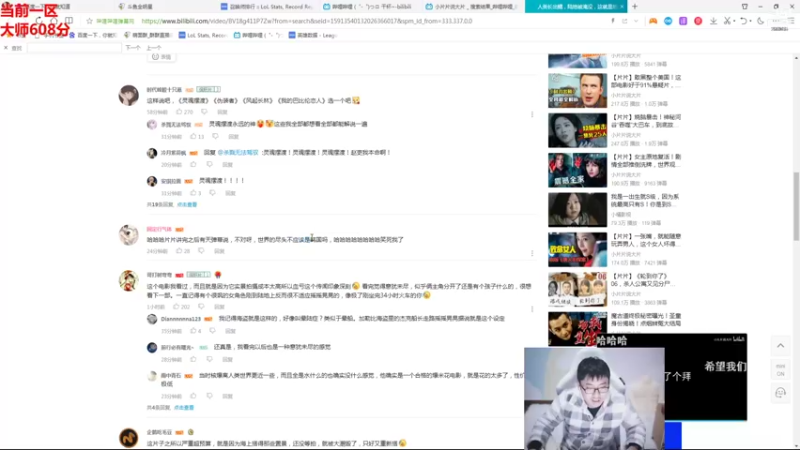
Task: Toggle the mini player ON switch
Action: pyautogui.click(x=780, y=370)
